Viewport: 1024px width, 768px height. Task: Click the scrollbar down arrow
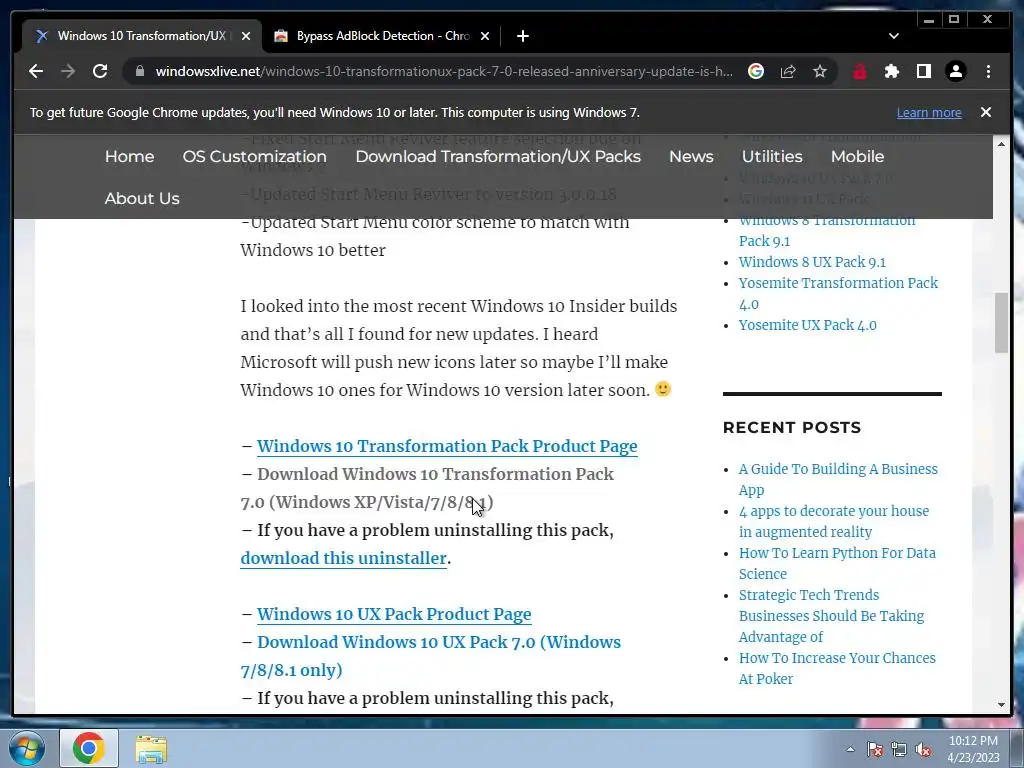(x=1001, y=705)
